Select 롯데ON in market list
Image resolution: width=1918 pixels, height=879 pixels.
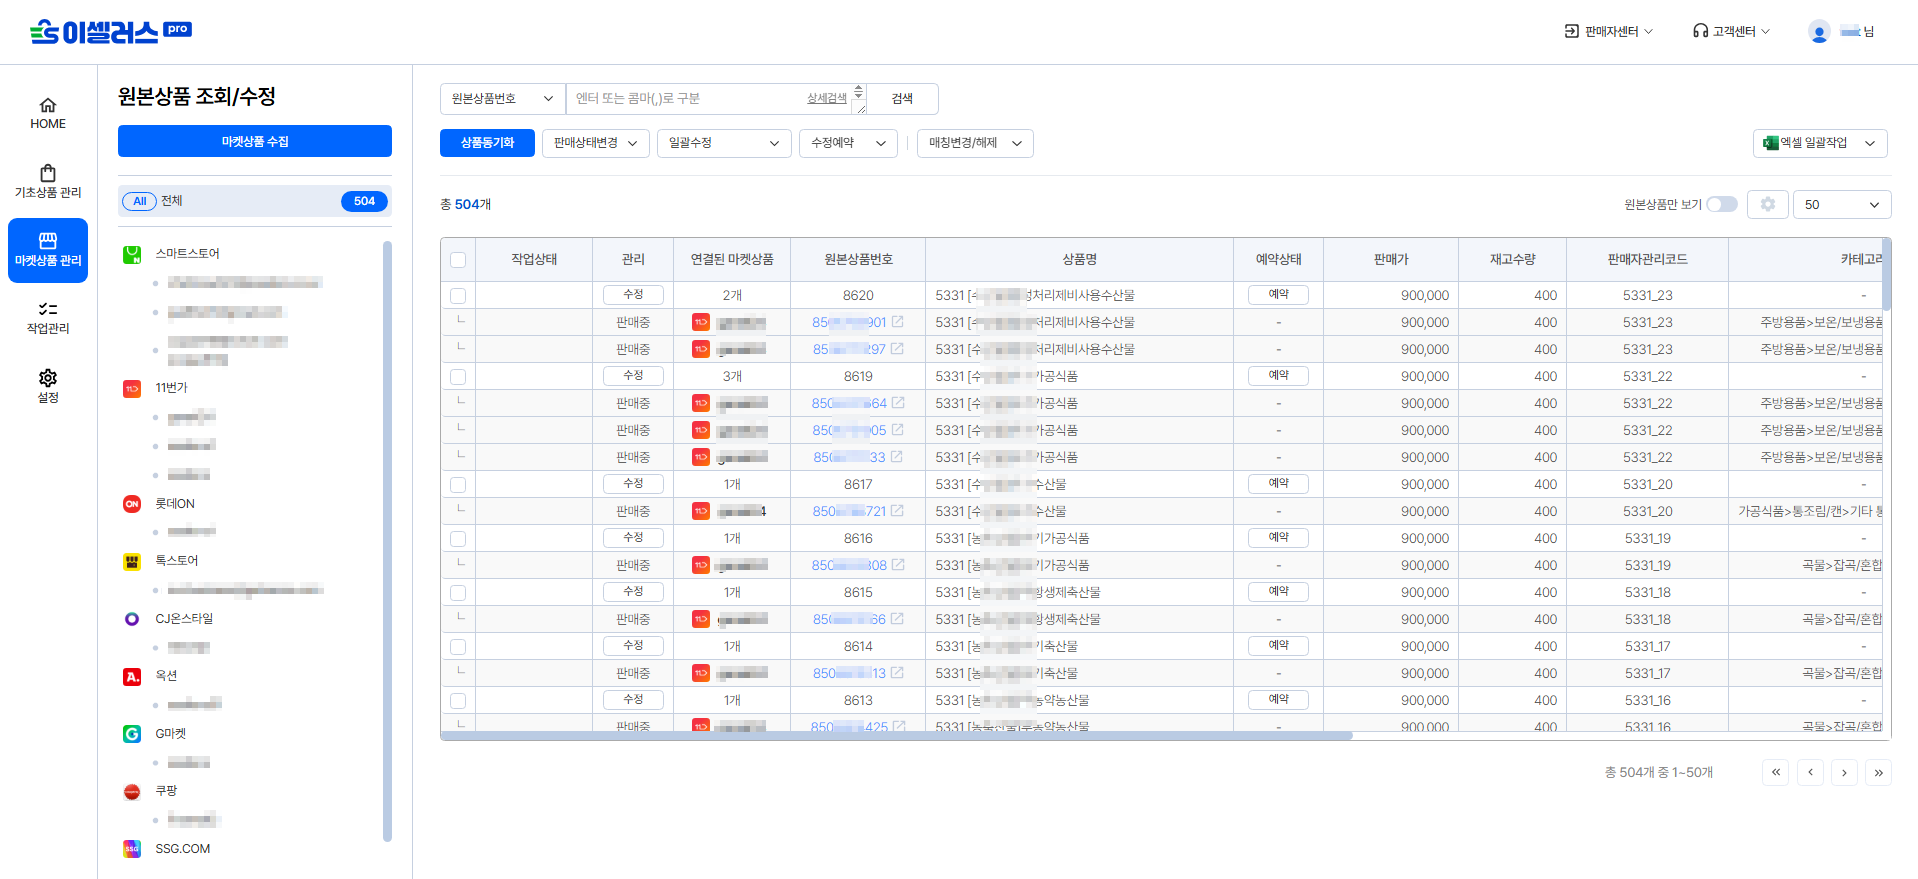click(175, 504)
